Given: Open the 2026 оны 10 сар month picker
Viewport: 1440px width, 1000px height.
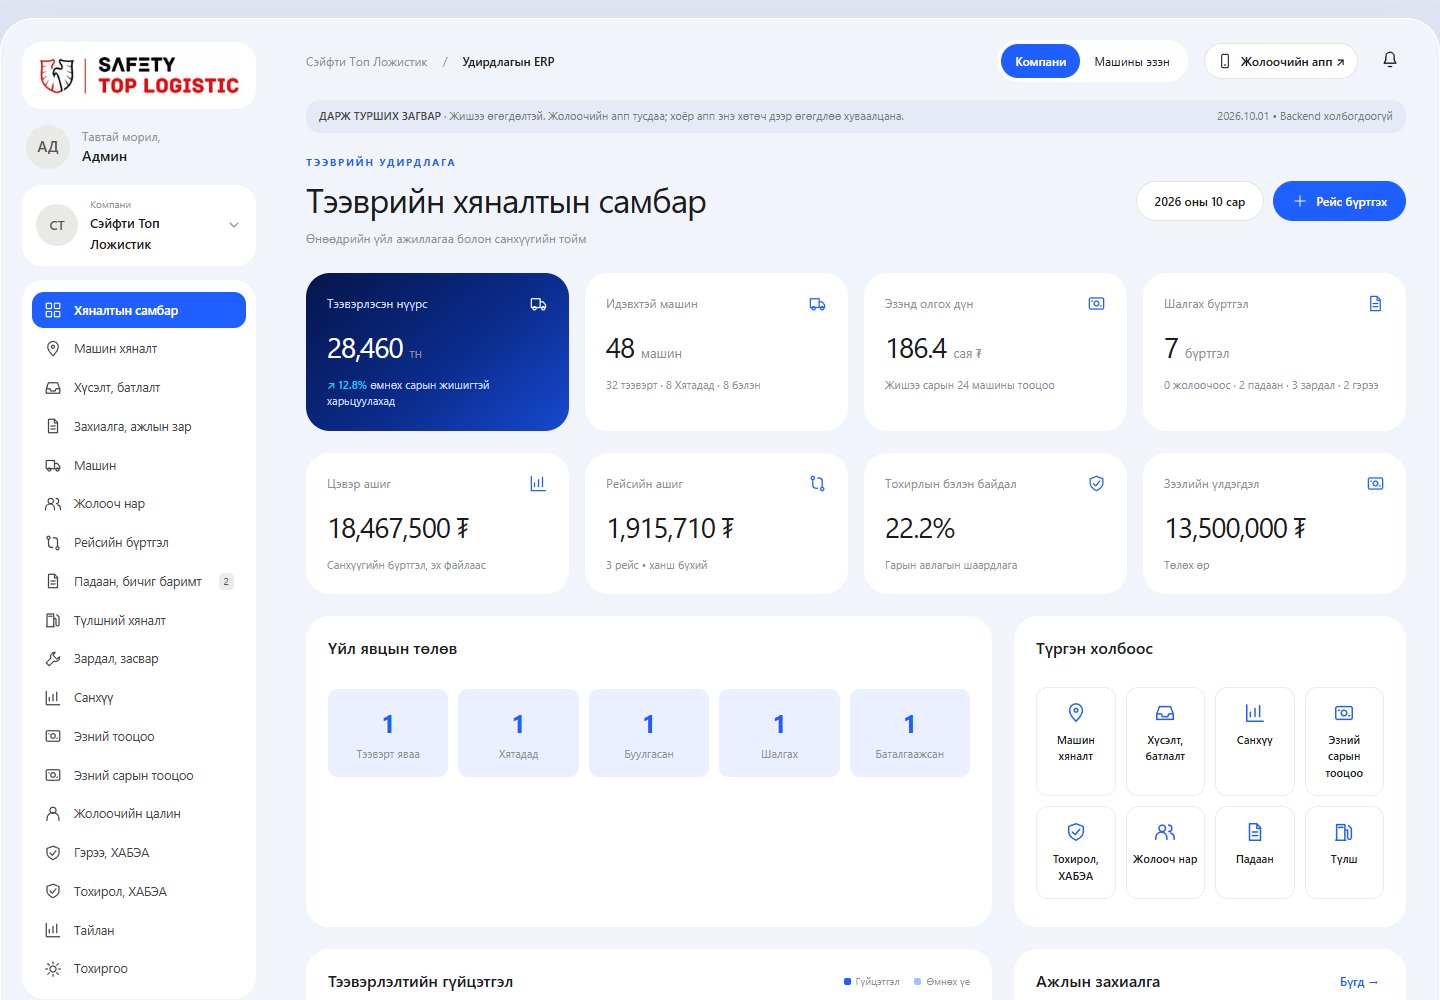Looking at the screenshot, I should (1199, 202).
